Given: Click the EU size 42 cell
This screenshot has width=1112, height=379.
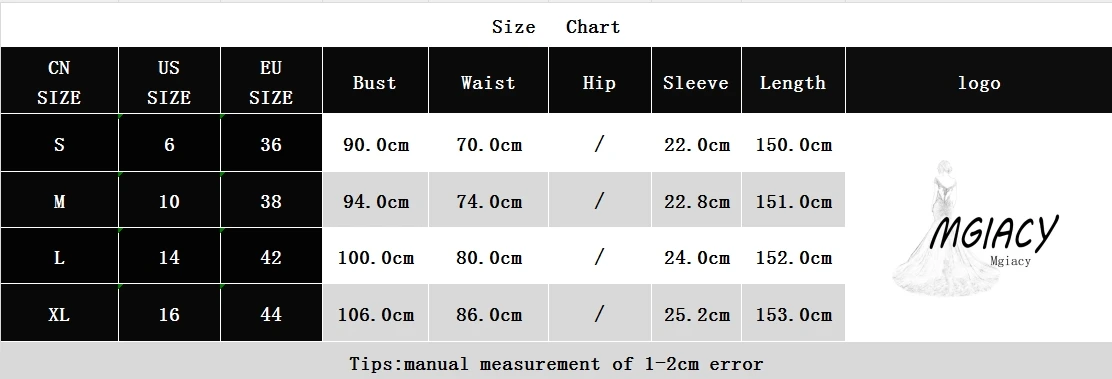Looking at the screenshot, I should [271, 256].
